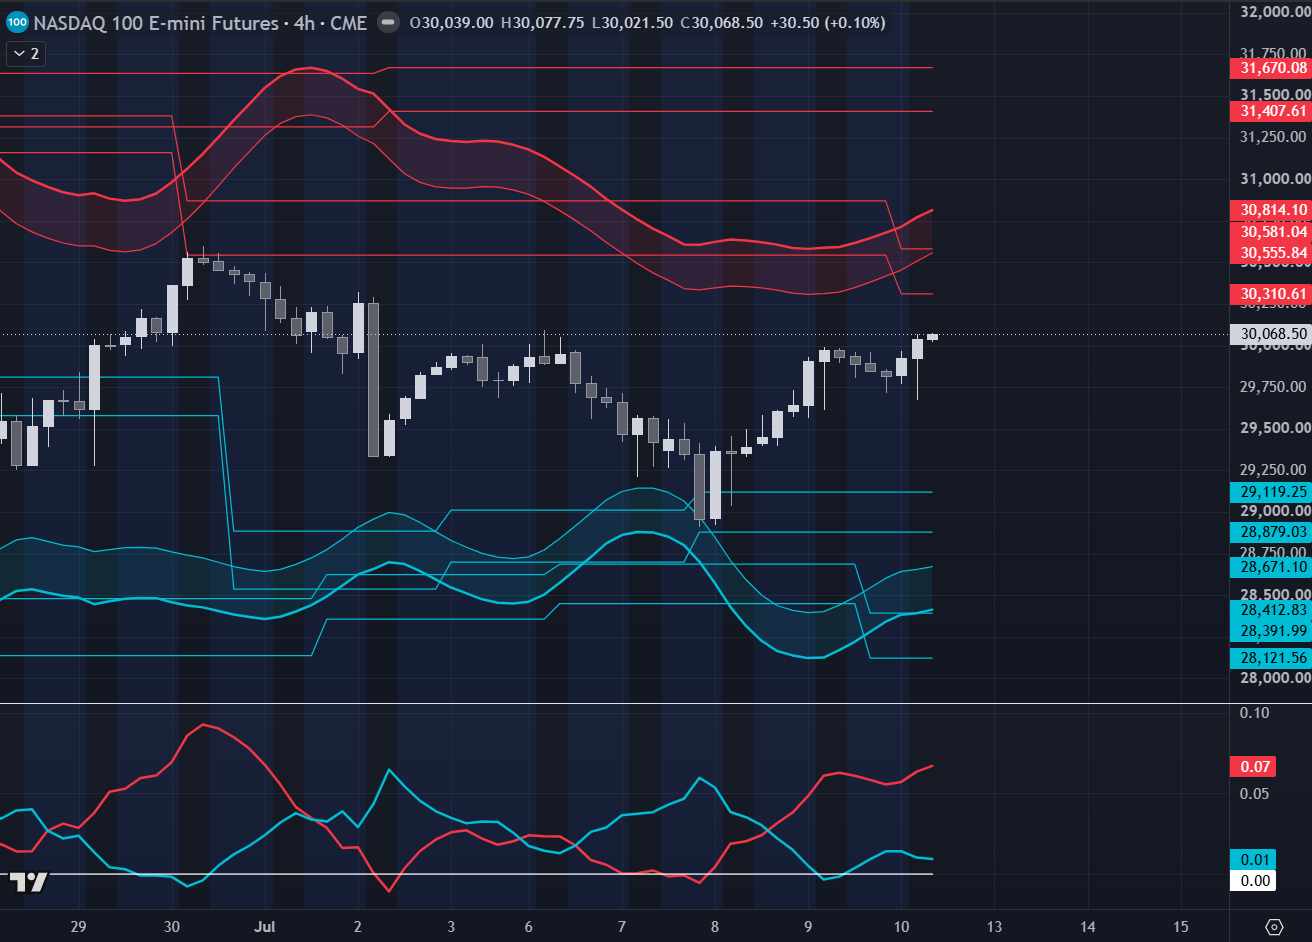Click the red indicator value label 0.07
The height and width of the screenshot is (942, 1312).
tap(1255, 767)
